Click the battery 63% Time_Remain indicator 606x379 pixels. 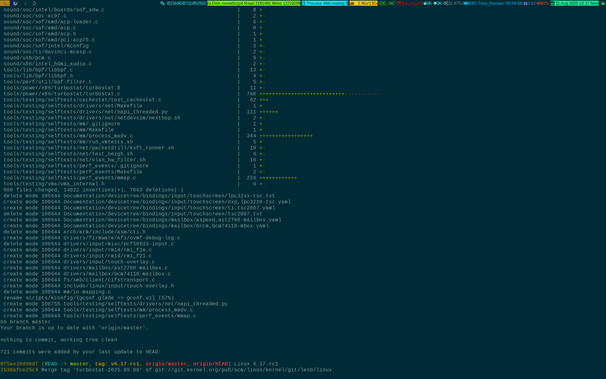point(493,3)
